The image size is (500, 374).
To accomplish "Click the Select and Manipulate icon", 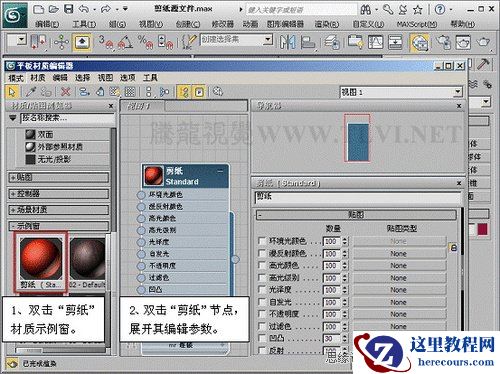I will pos(61,42).
